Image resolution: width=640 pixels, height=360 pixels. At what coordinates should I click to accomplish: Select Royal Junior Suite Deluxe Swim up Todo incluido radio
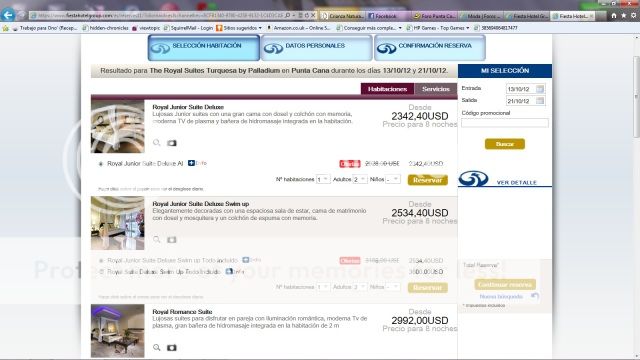click(101, 260)
